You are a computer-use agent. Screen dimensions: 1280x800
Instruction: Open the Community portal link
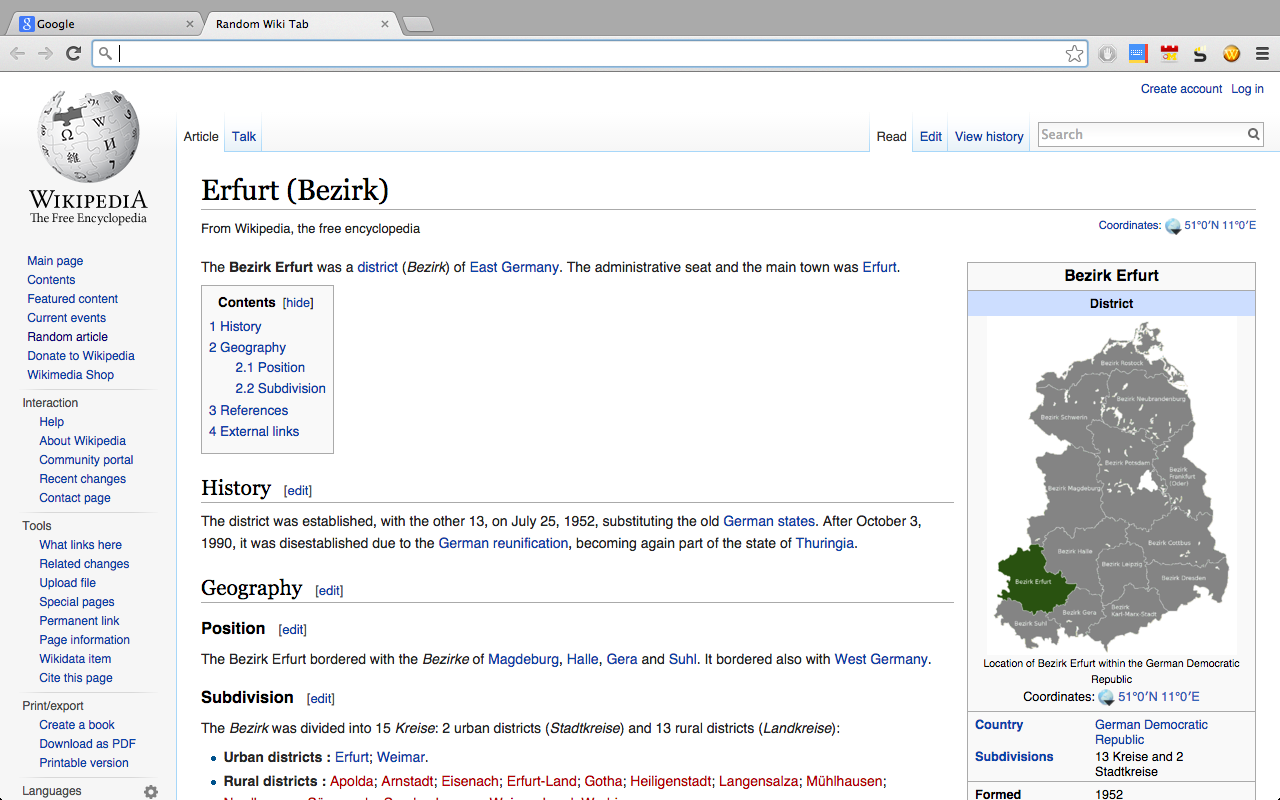[x=86, y=460]
